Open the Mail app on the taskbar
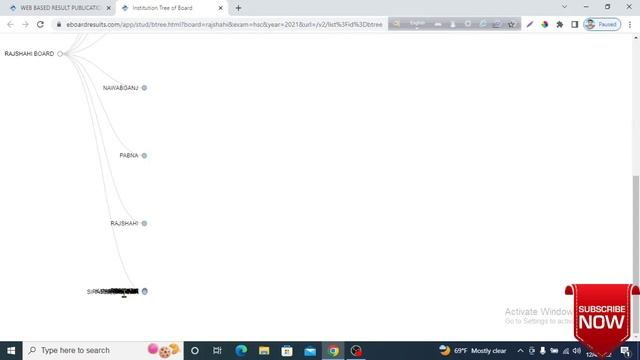The width and height of the screenshot is (640, 360). point(310,351)
